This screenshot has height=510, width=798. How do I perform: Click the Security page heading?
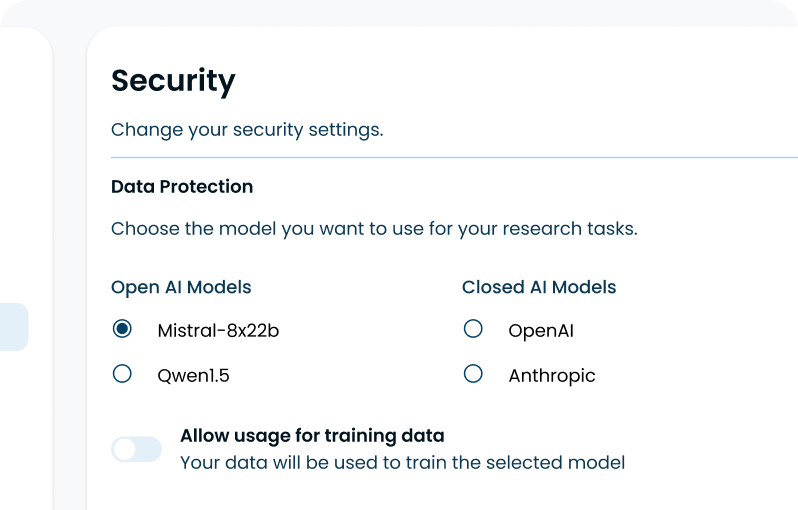(174, 81)
